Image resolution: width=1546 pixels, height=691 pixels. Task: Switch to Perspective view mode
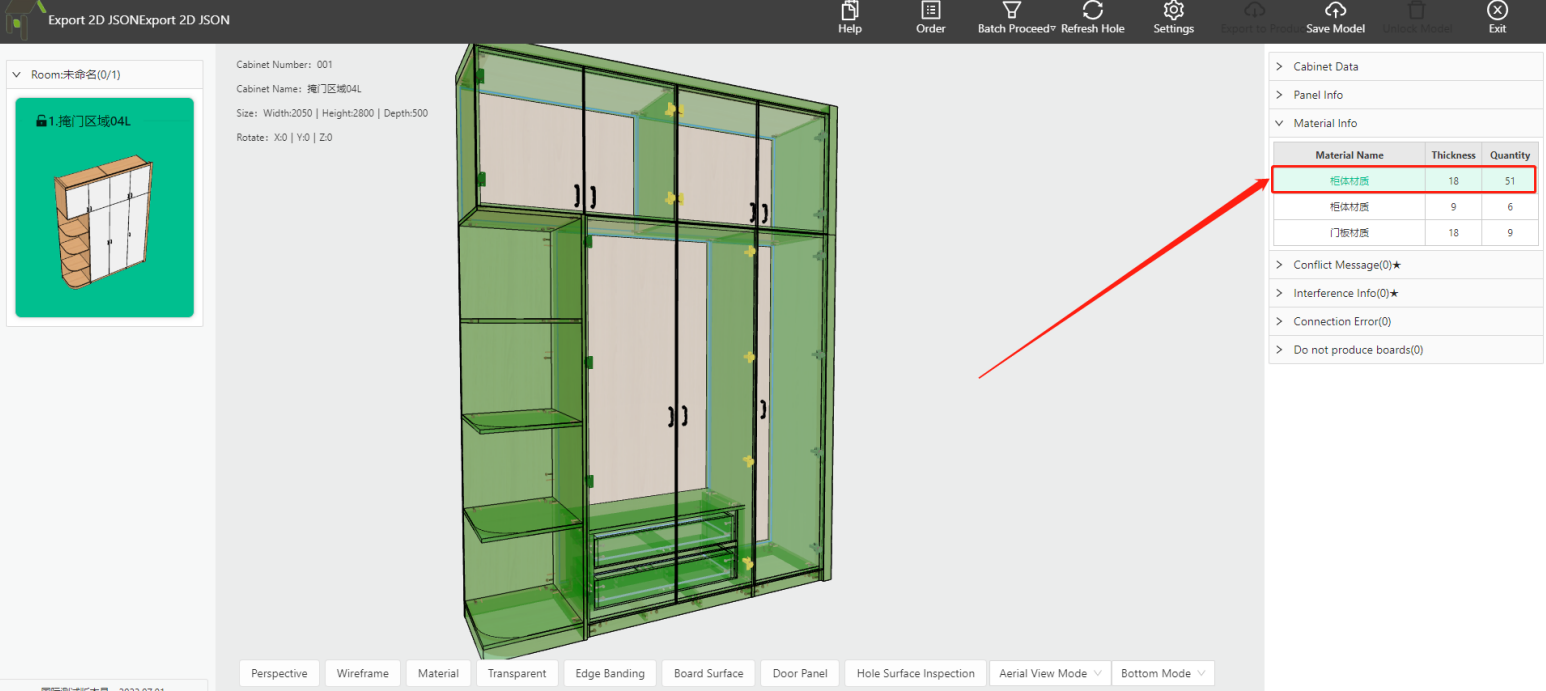(x=279, y=673)
